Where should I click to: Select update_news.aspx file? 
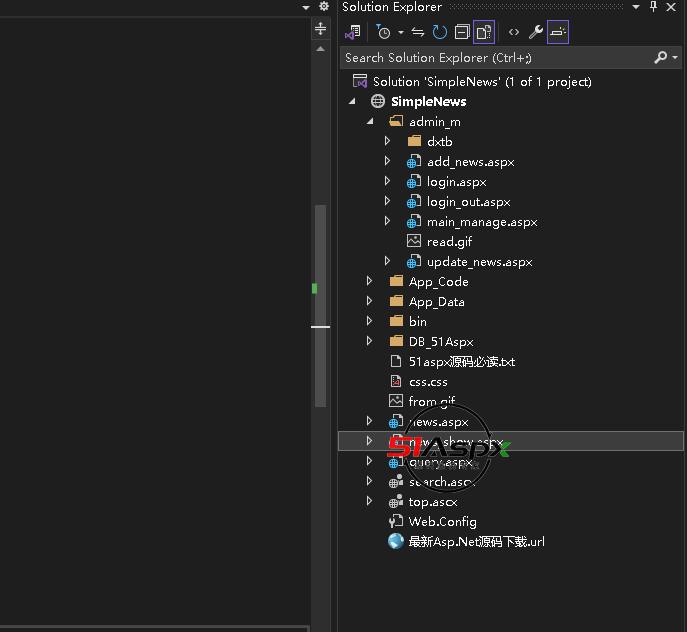click(x=479, y=262)
